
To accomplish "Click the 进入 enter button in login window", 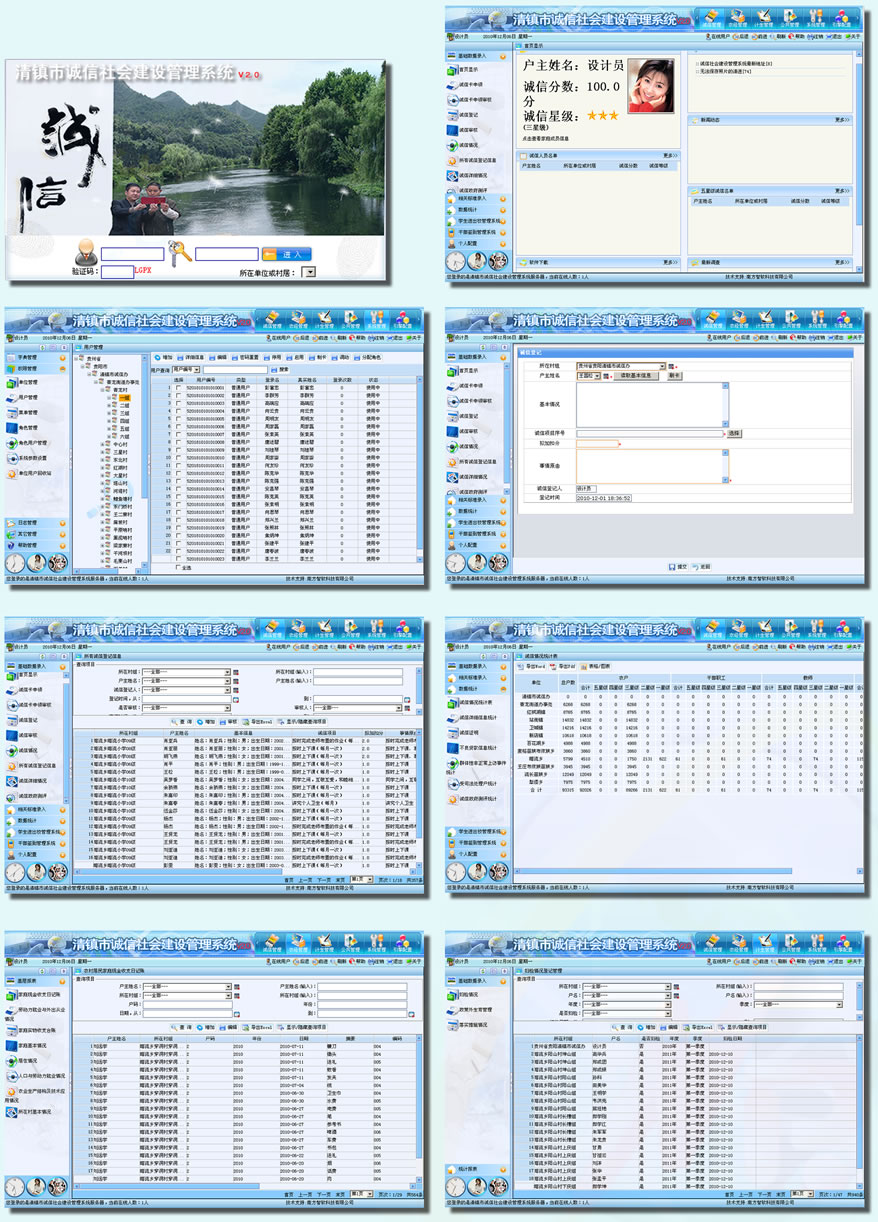I will click(x=286, y=254).
